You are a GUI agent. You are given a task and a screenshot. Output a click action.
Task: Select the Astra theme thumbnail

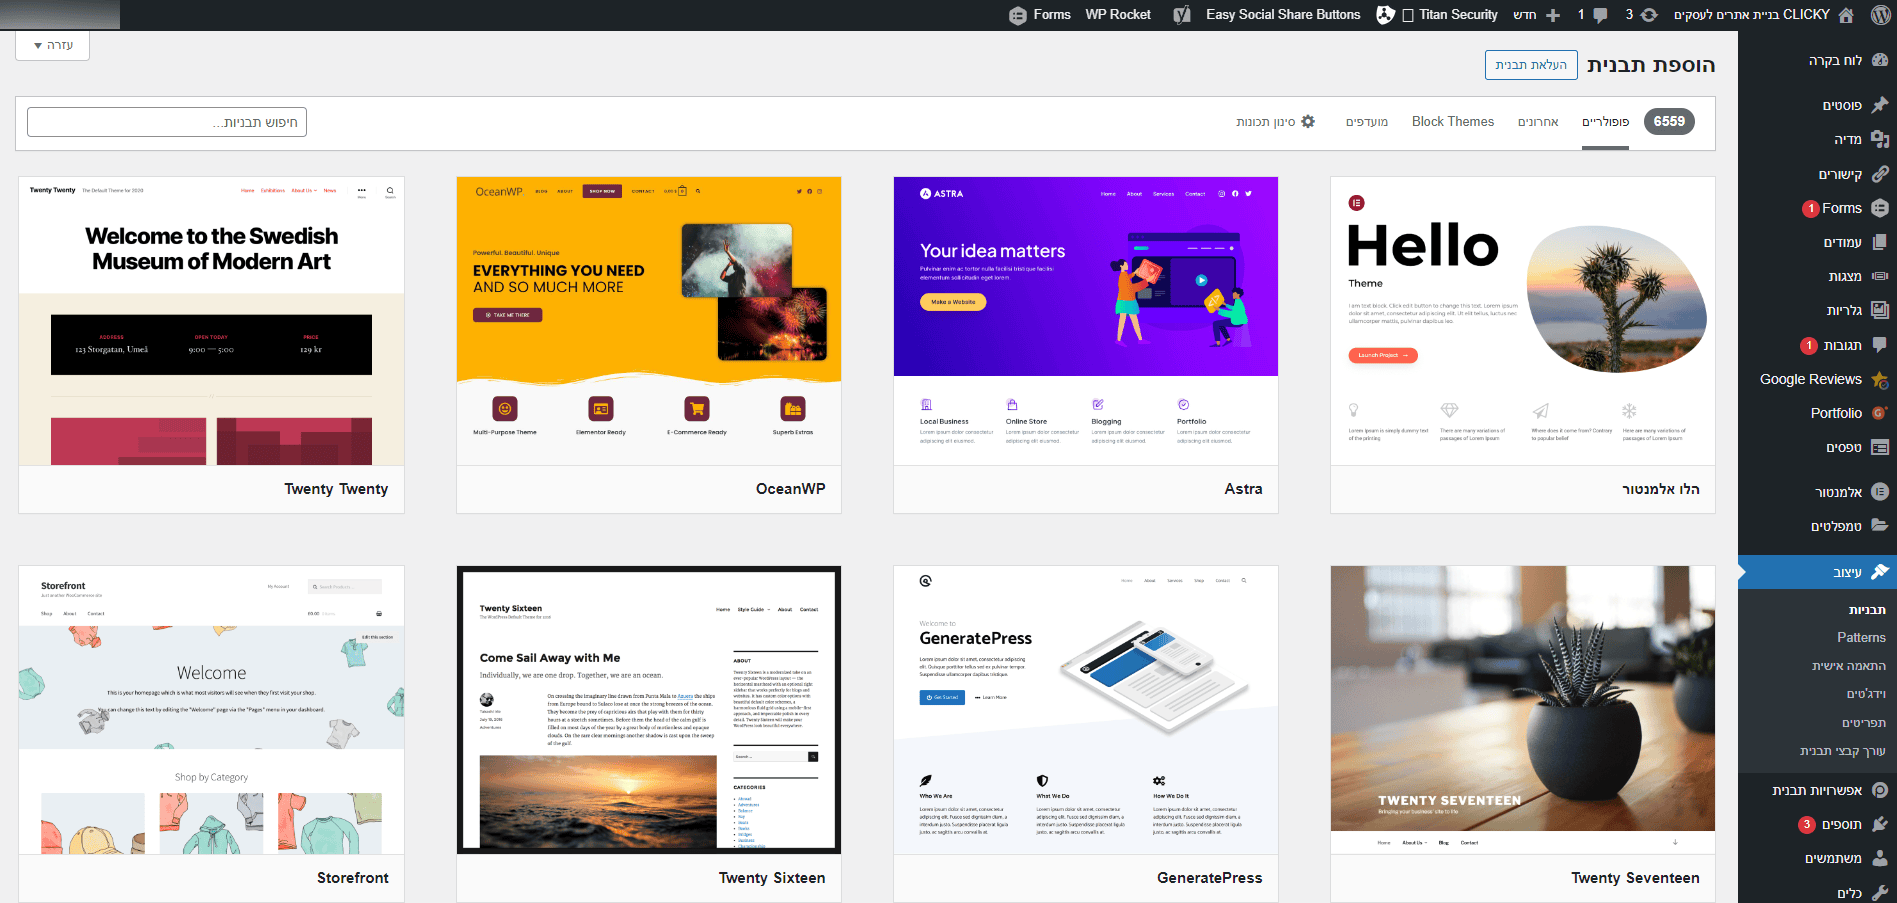tap(1086, 321)
